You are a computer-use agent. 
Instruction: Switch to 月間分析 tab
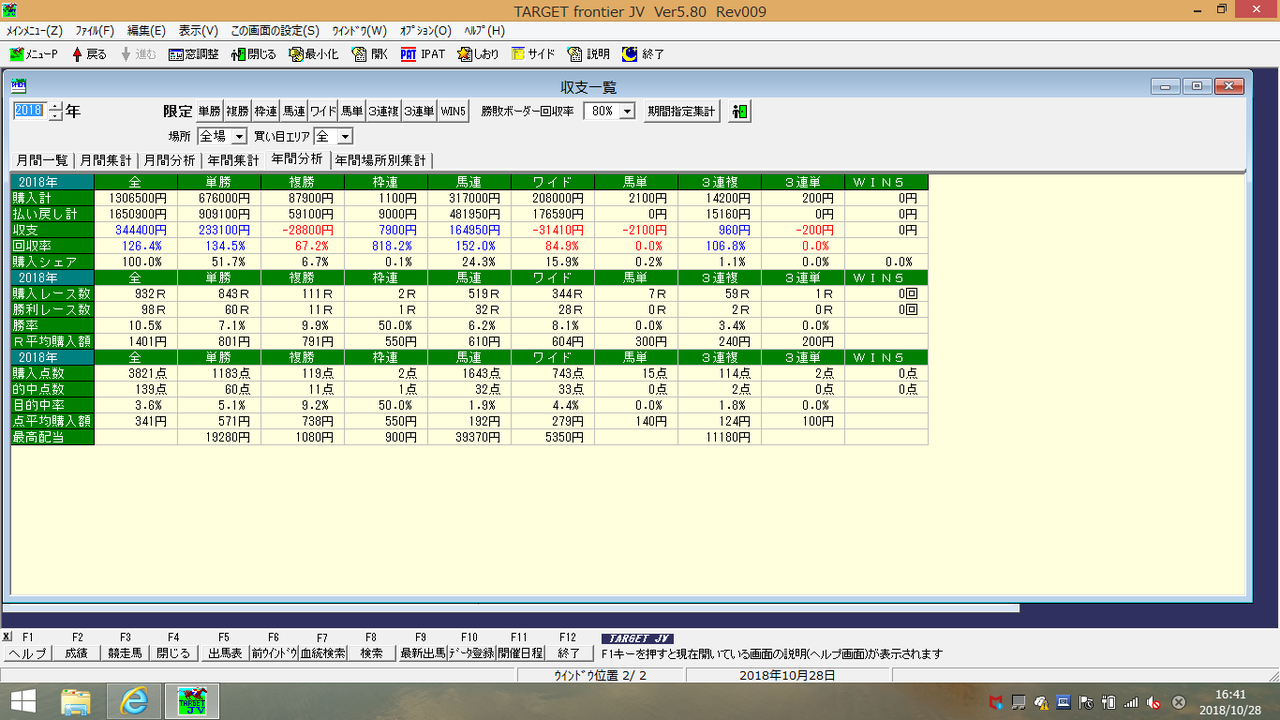pyautogui.click(x=169, y=161)
